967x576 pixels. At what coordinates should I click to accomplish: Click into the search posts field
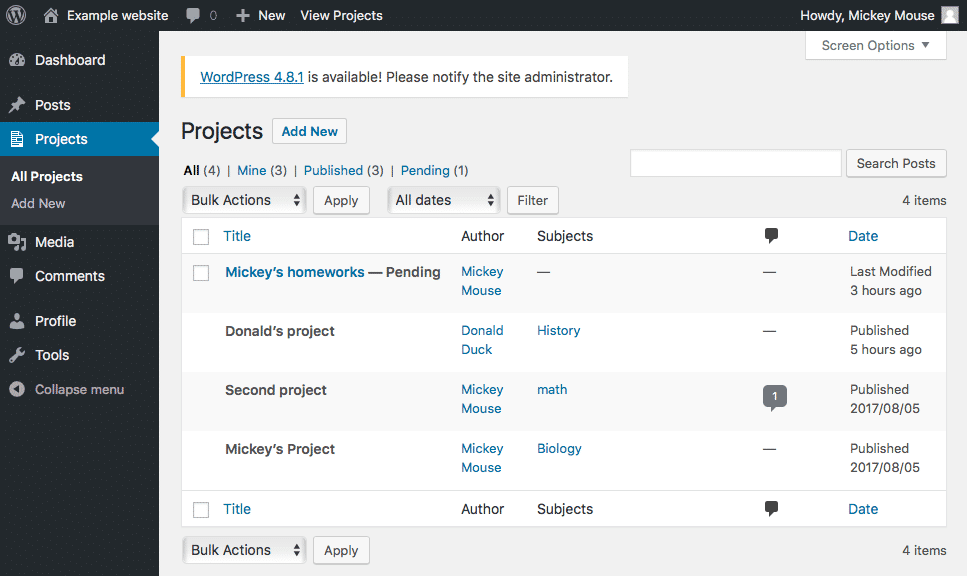pyautogui.click(x=736, y=163)
